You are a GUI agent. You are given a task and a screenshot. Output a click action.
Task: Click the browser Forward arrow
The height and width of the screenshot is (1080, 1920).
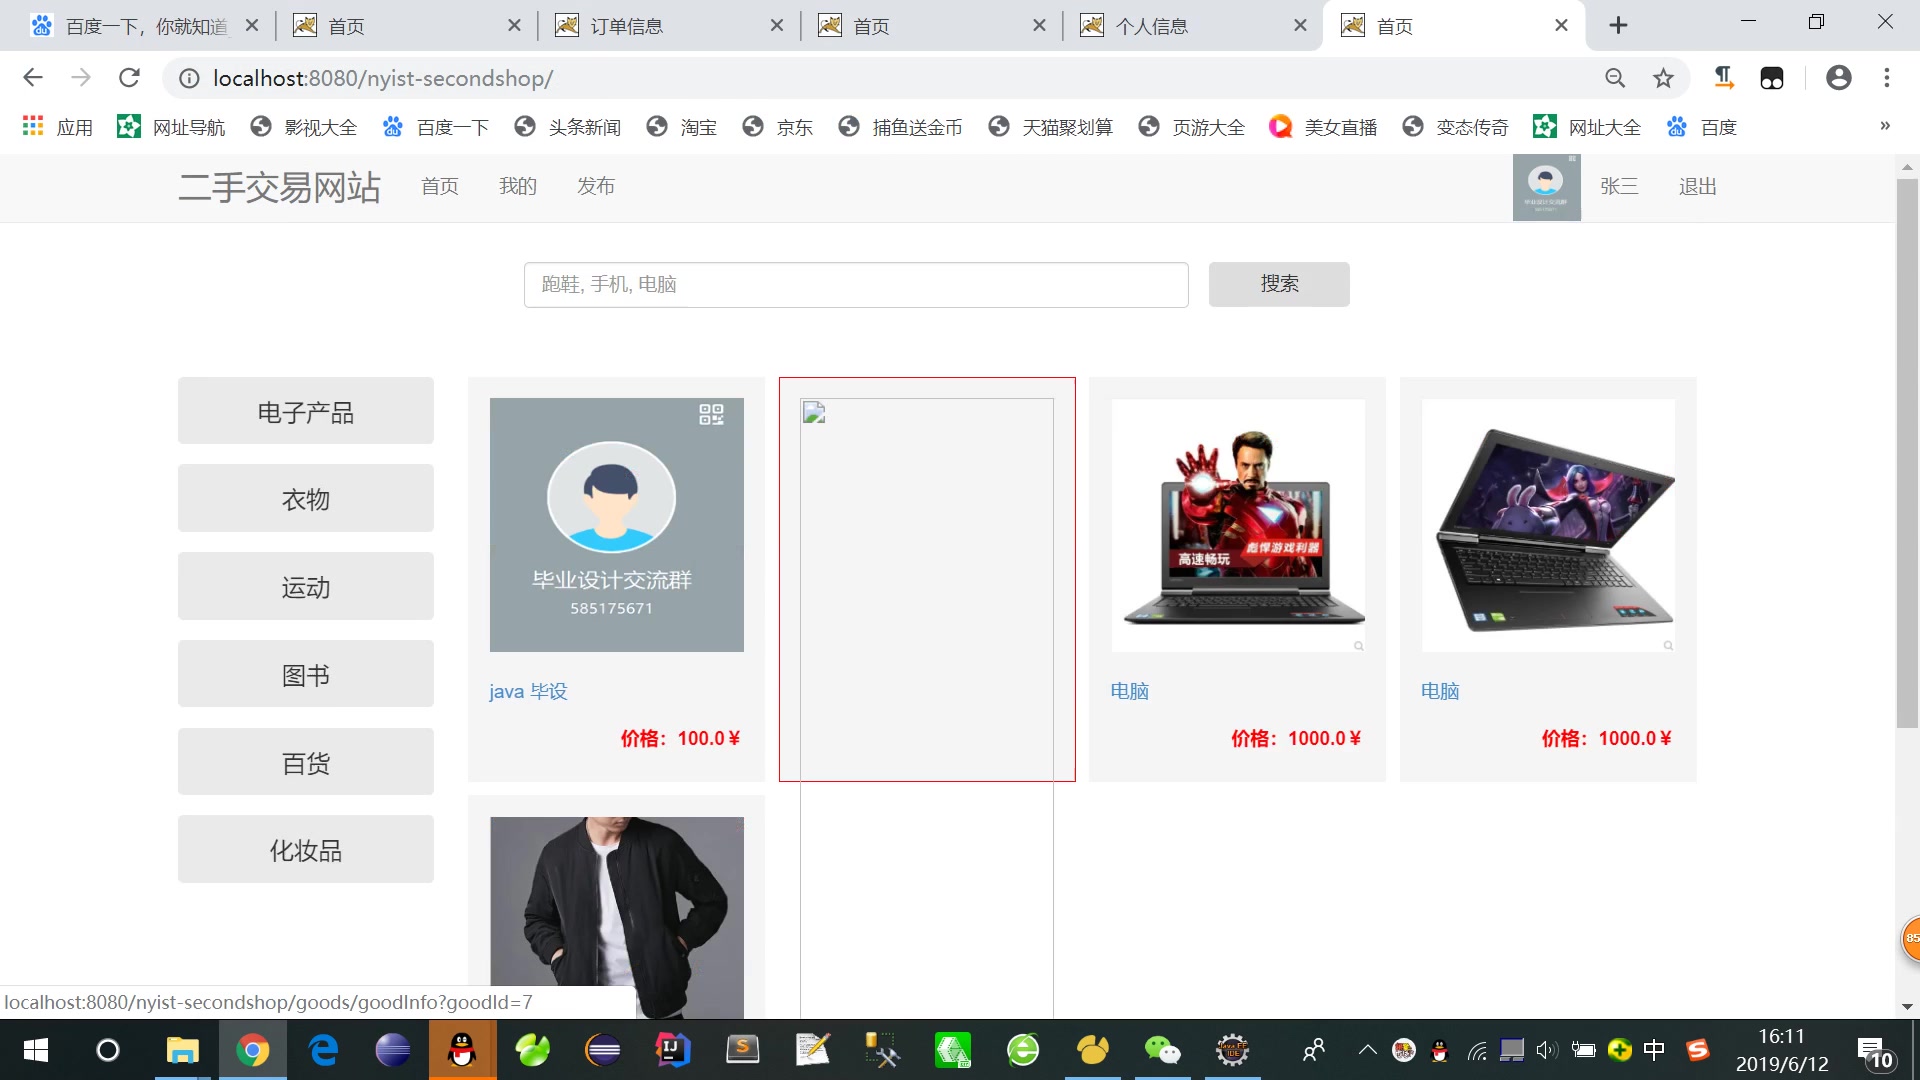tap(81, 78)
